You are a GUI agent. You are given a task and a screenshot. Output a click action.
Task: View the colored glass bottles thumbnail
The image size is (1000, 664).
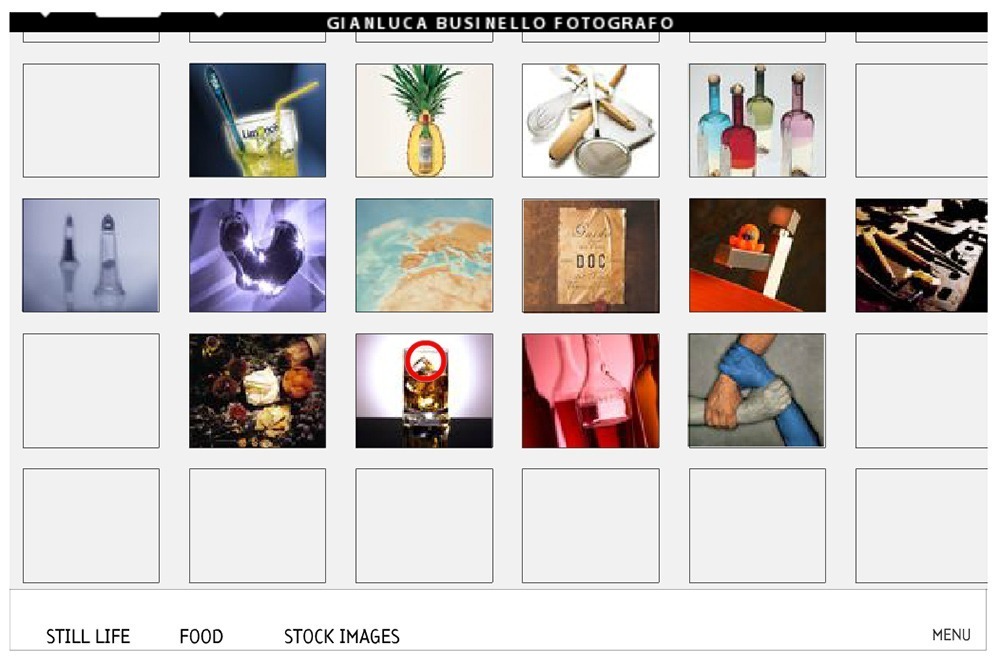(757, 120)
